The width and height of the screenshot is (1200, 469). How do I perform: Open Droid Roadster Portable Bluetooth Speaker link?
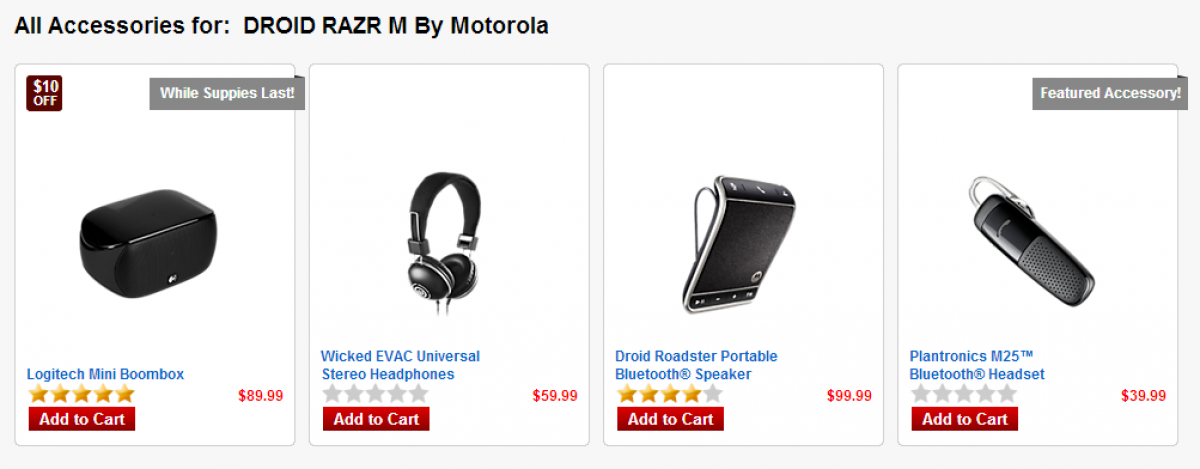click(x=696, y=365)
